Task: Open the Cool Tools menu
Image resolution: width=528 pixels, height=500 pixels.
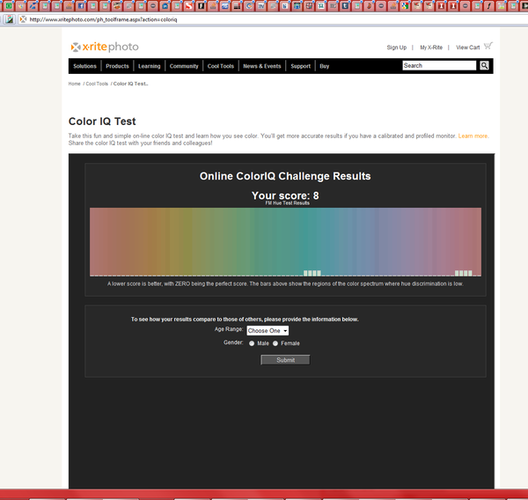Action: [x=221, y=66]
